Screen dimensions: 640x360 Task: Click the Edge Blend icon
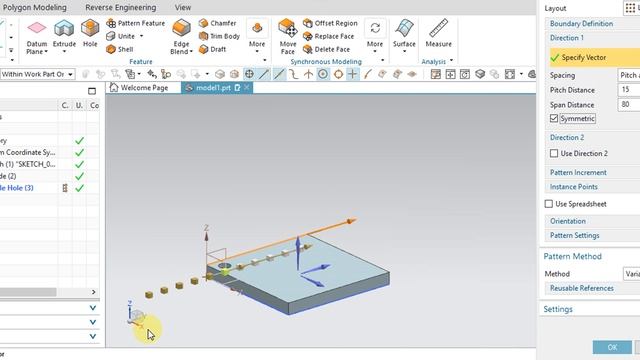[181, 29]
